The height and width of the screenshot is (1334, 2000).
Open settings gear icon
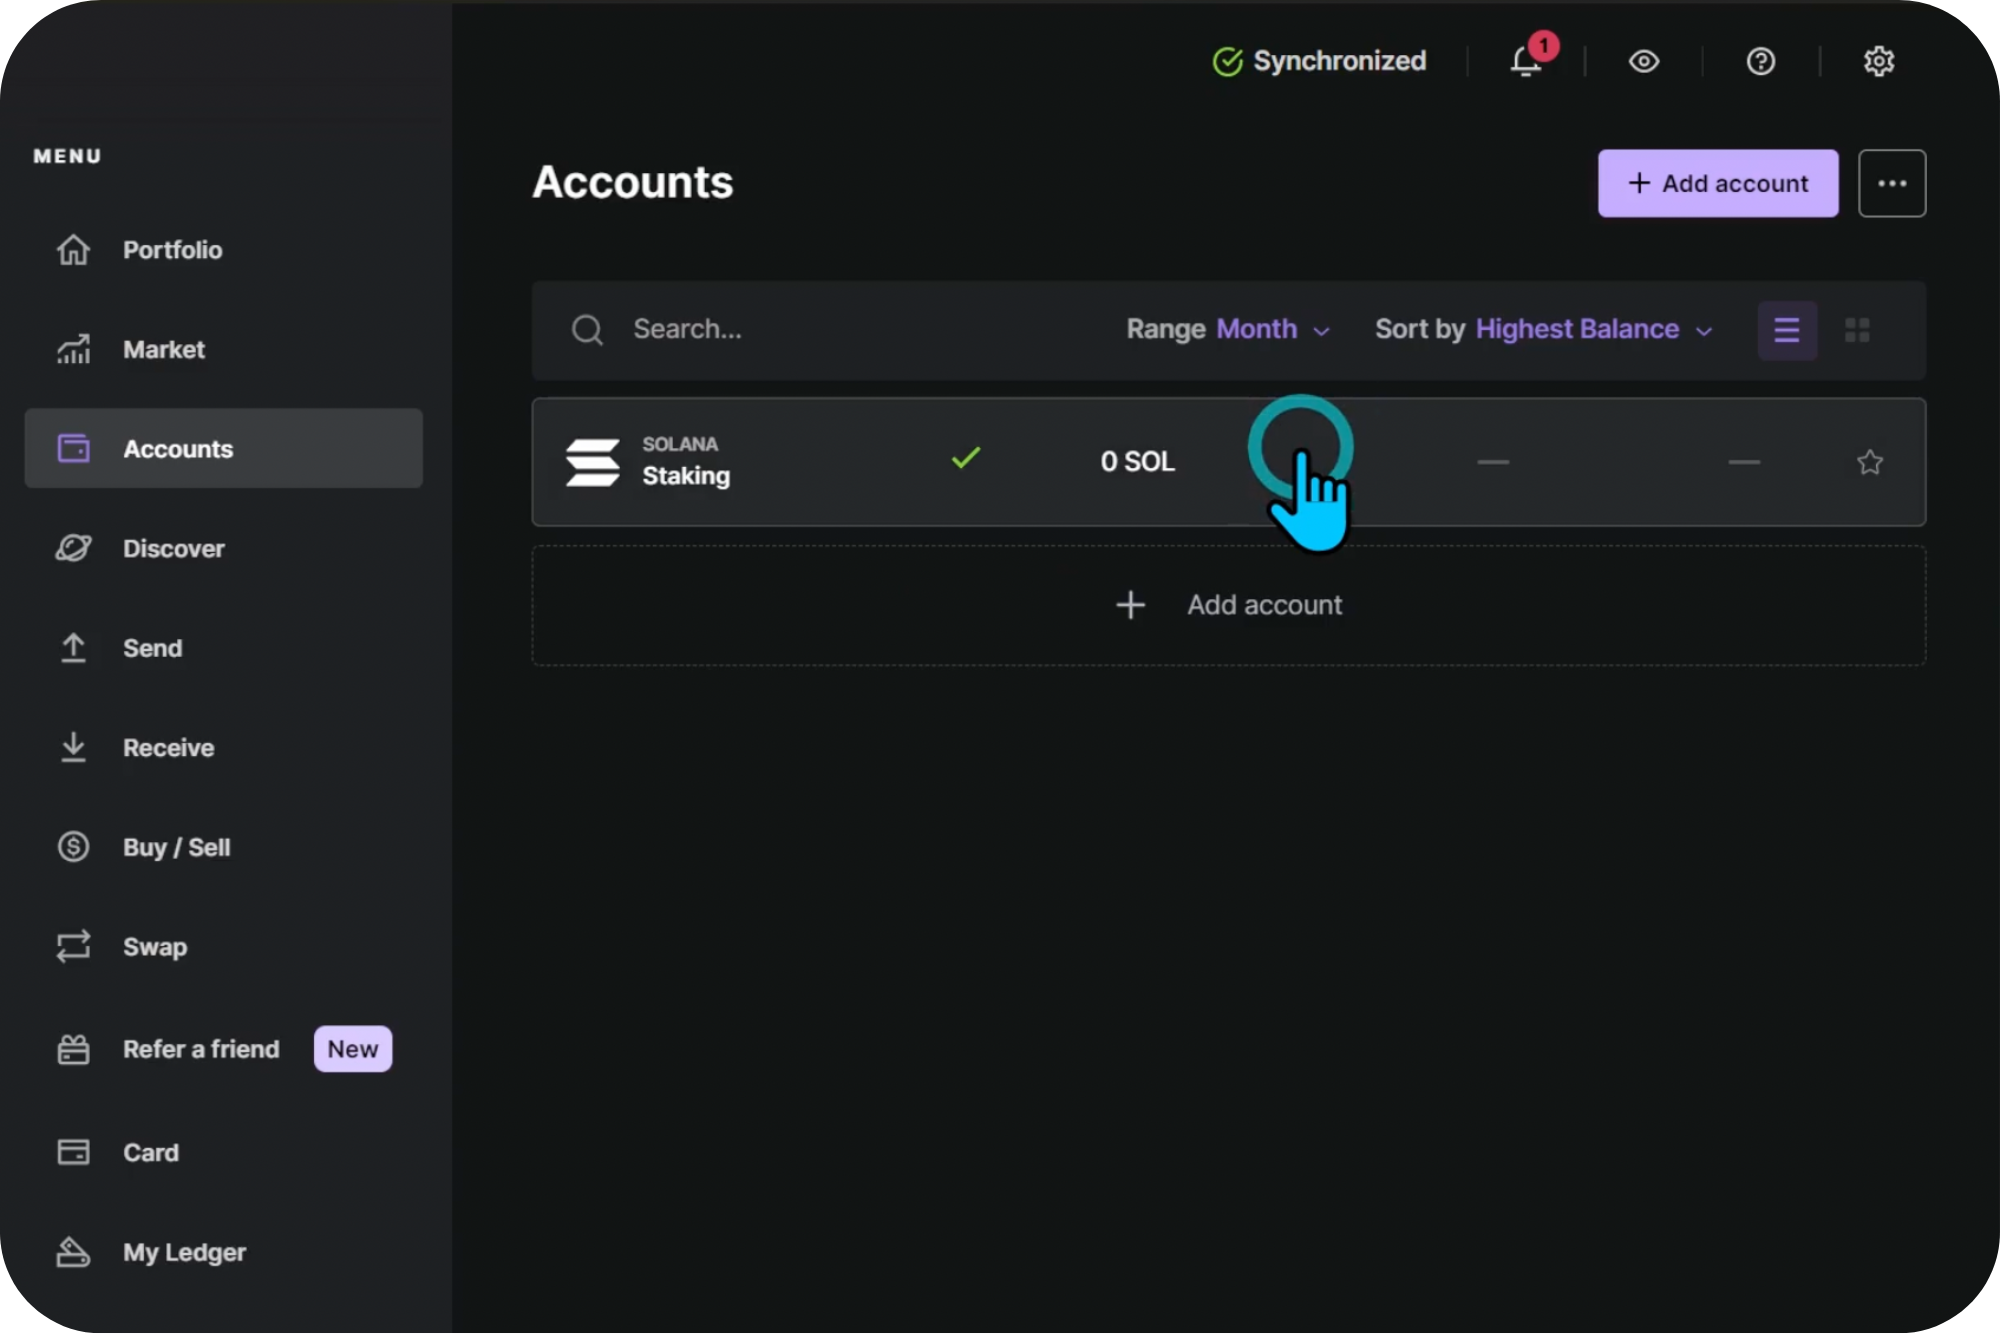coord(1878,62)
